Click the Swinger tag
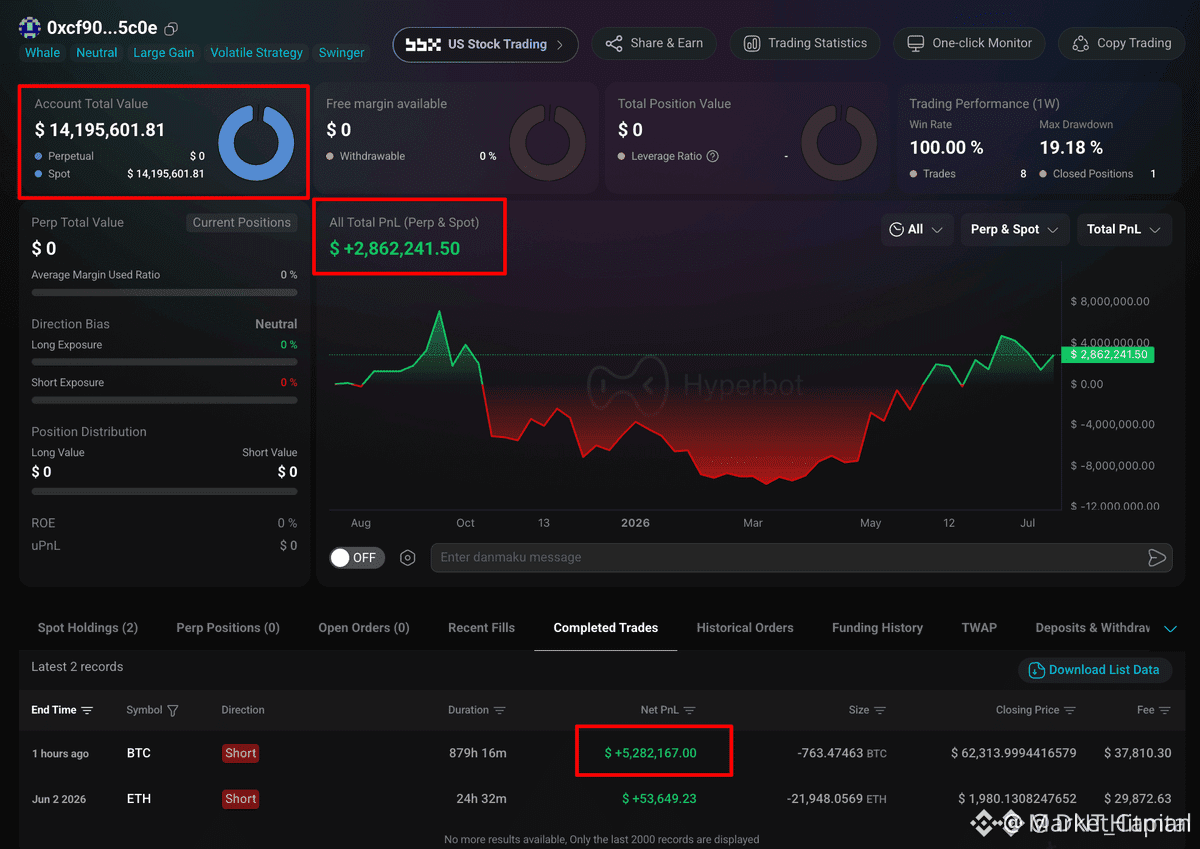 [342, 53]
